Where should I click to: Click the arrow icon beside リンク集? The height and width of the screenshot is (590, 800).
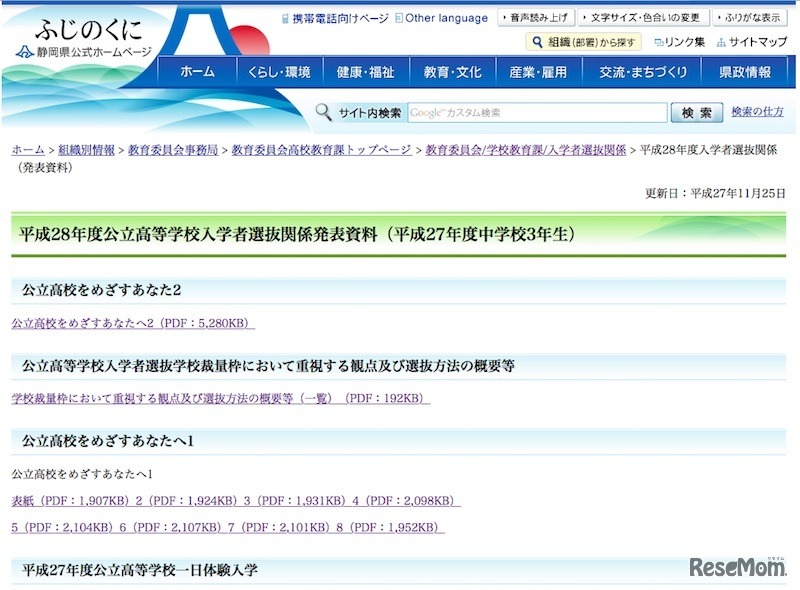(x=656, y=42)
